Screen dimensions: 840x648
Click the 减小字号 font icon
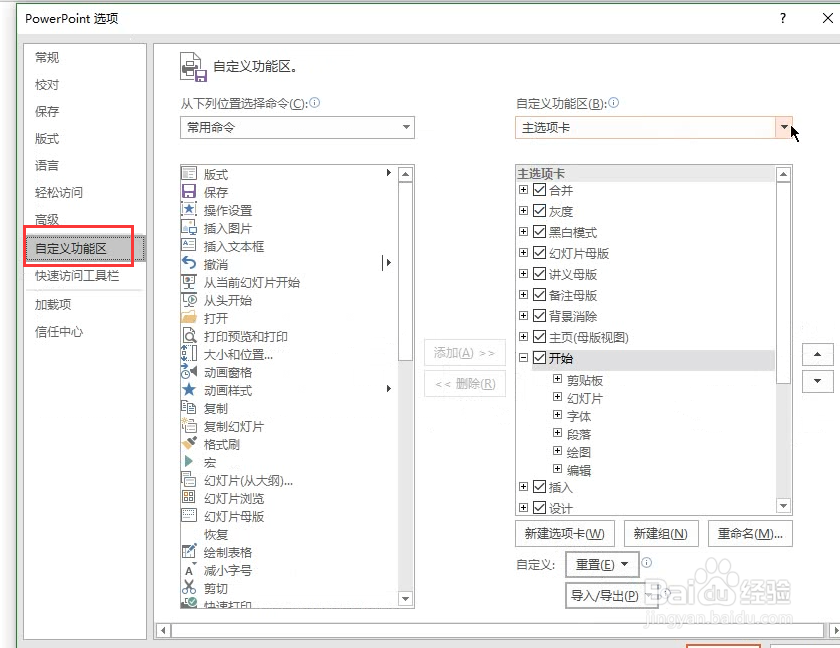(189, 570)
